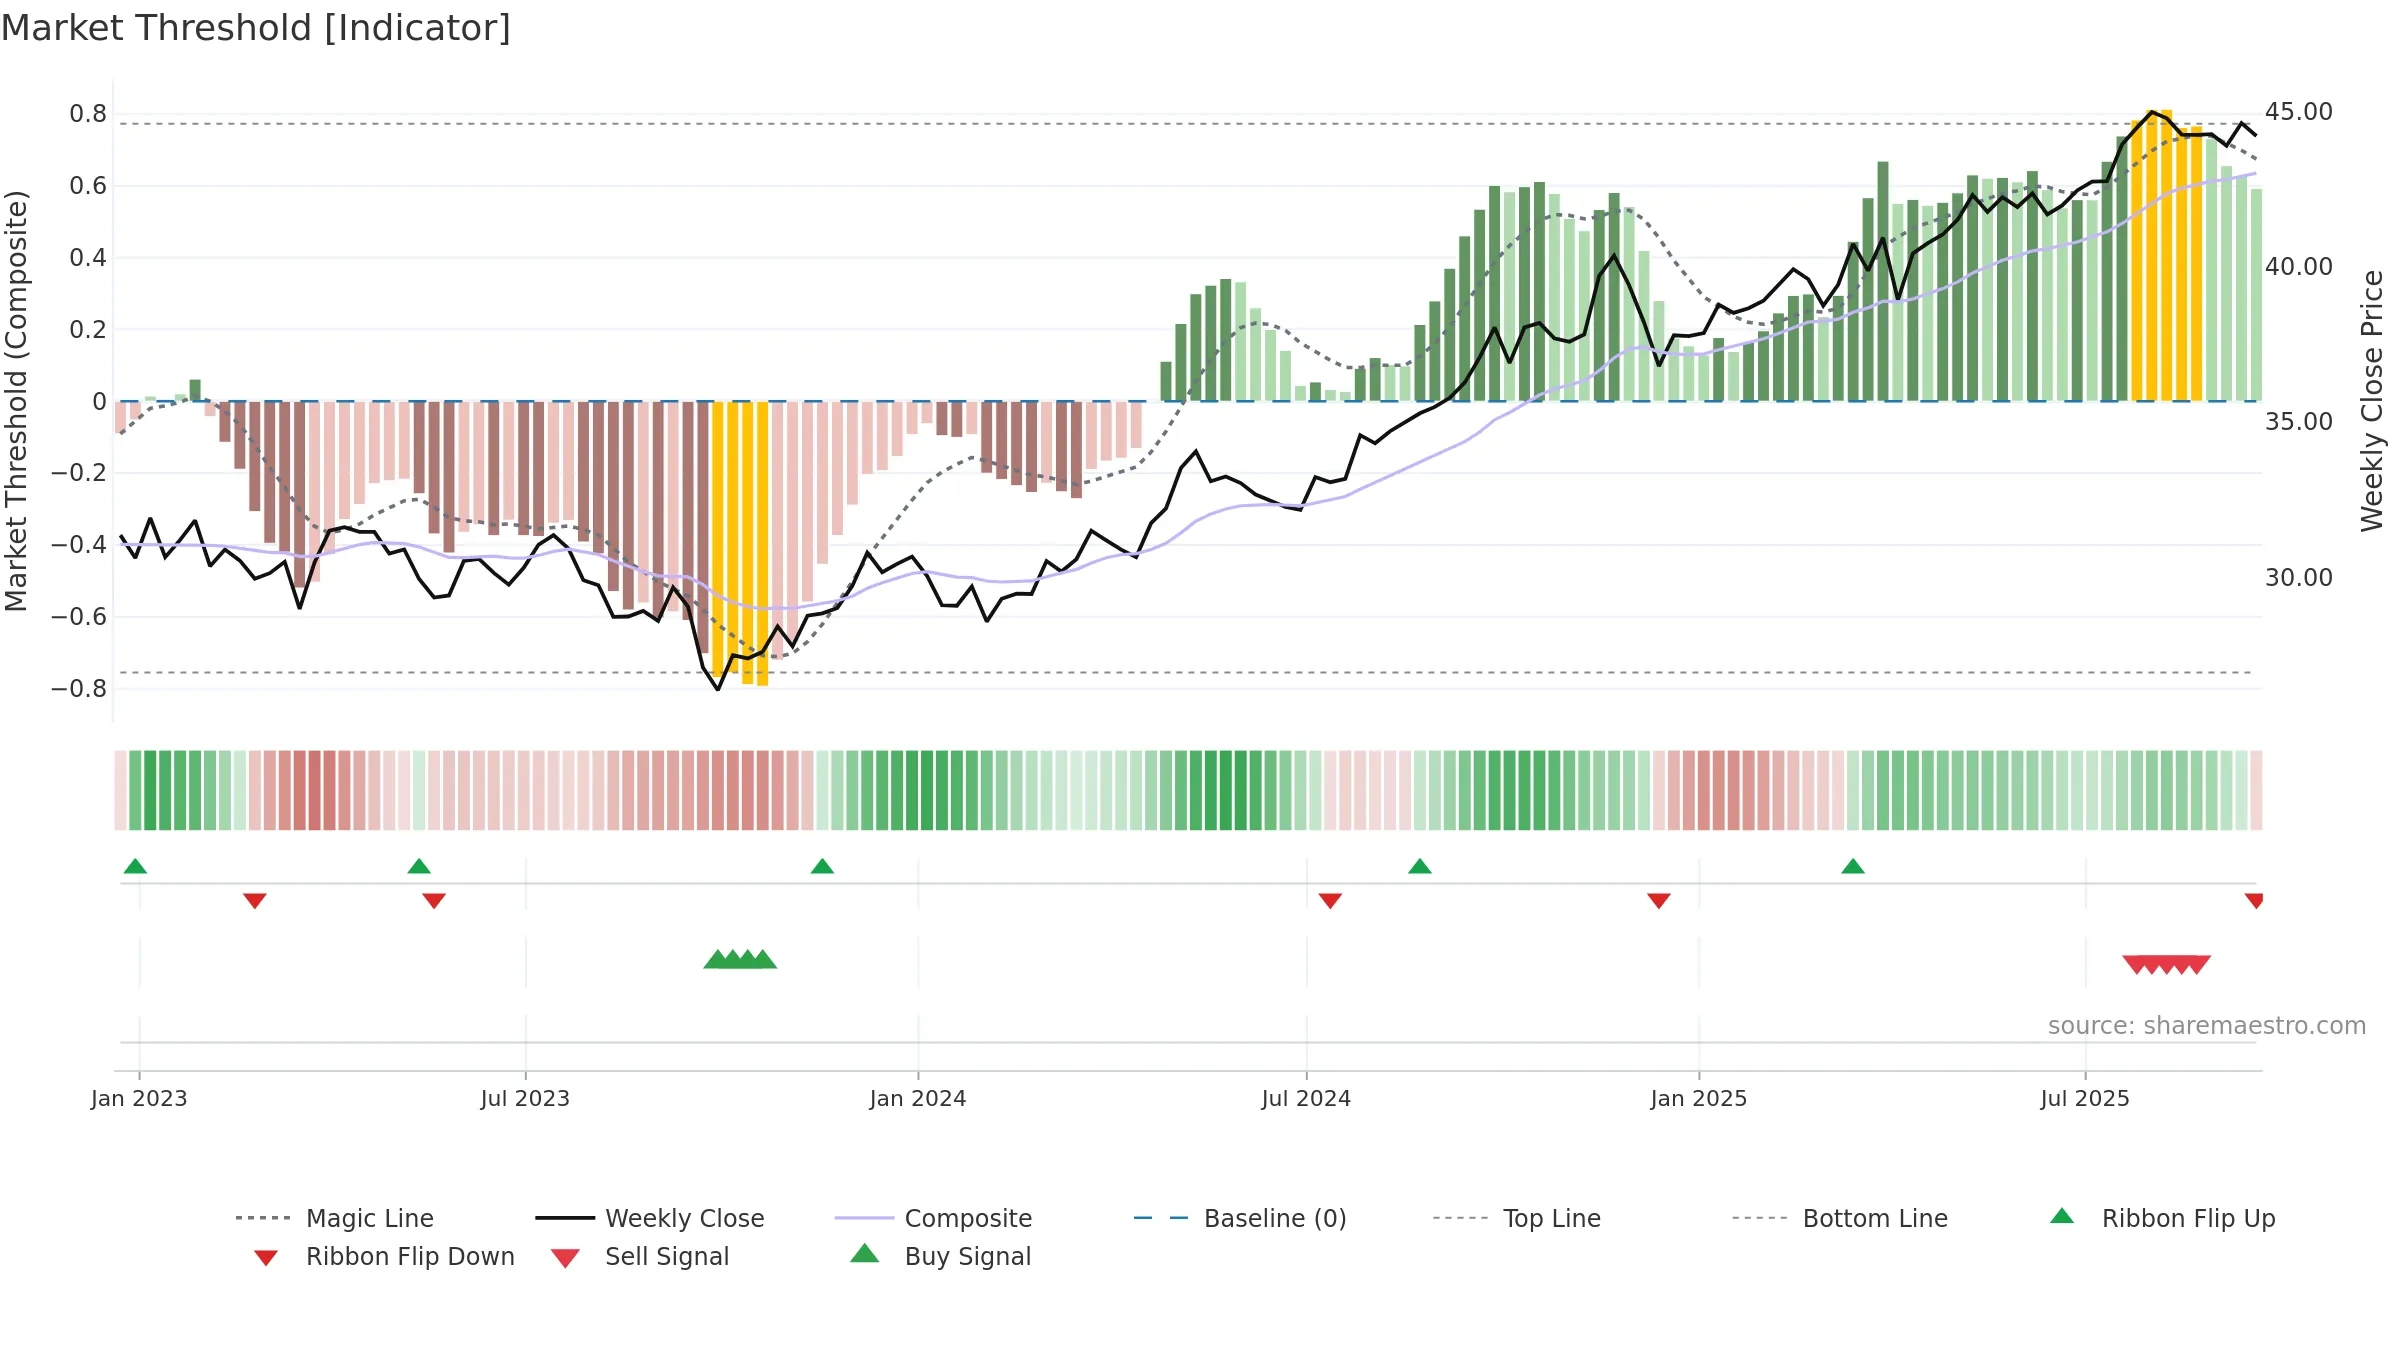Screen dimensions: 2400x1350
Task: Toggle the Weekly Close legend entry
Action: [x=649, y=1218]
